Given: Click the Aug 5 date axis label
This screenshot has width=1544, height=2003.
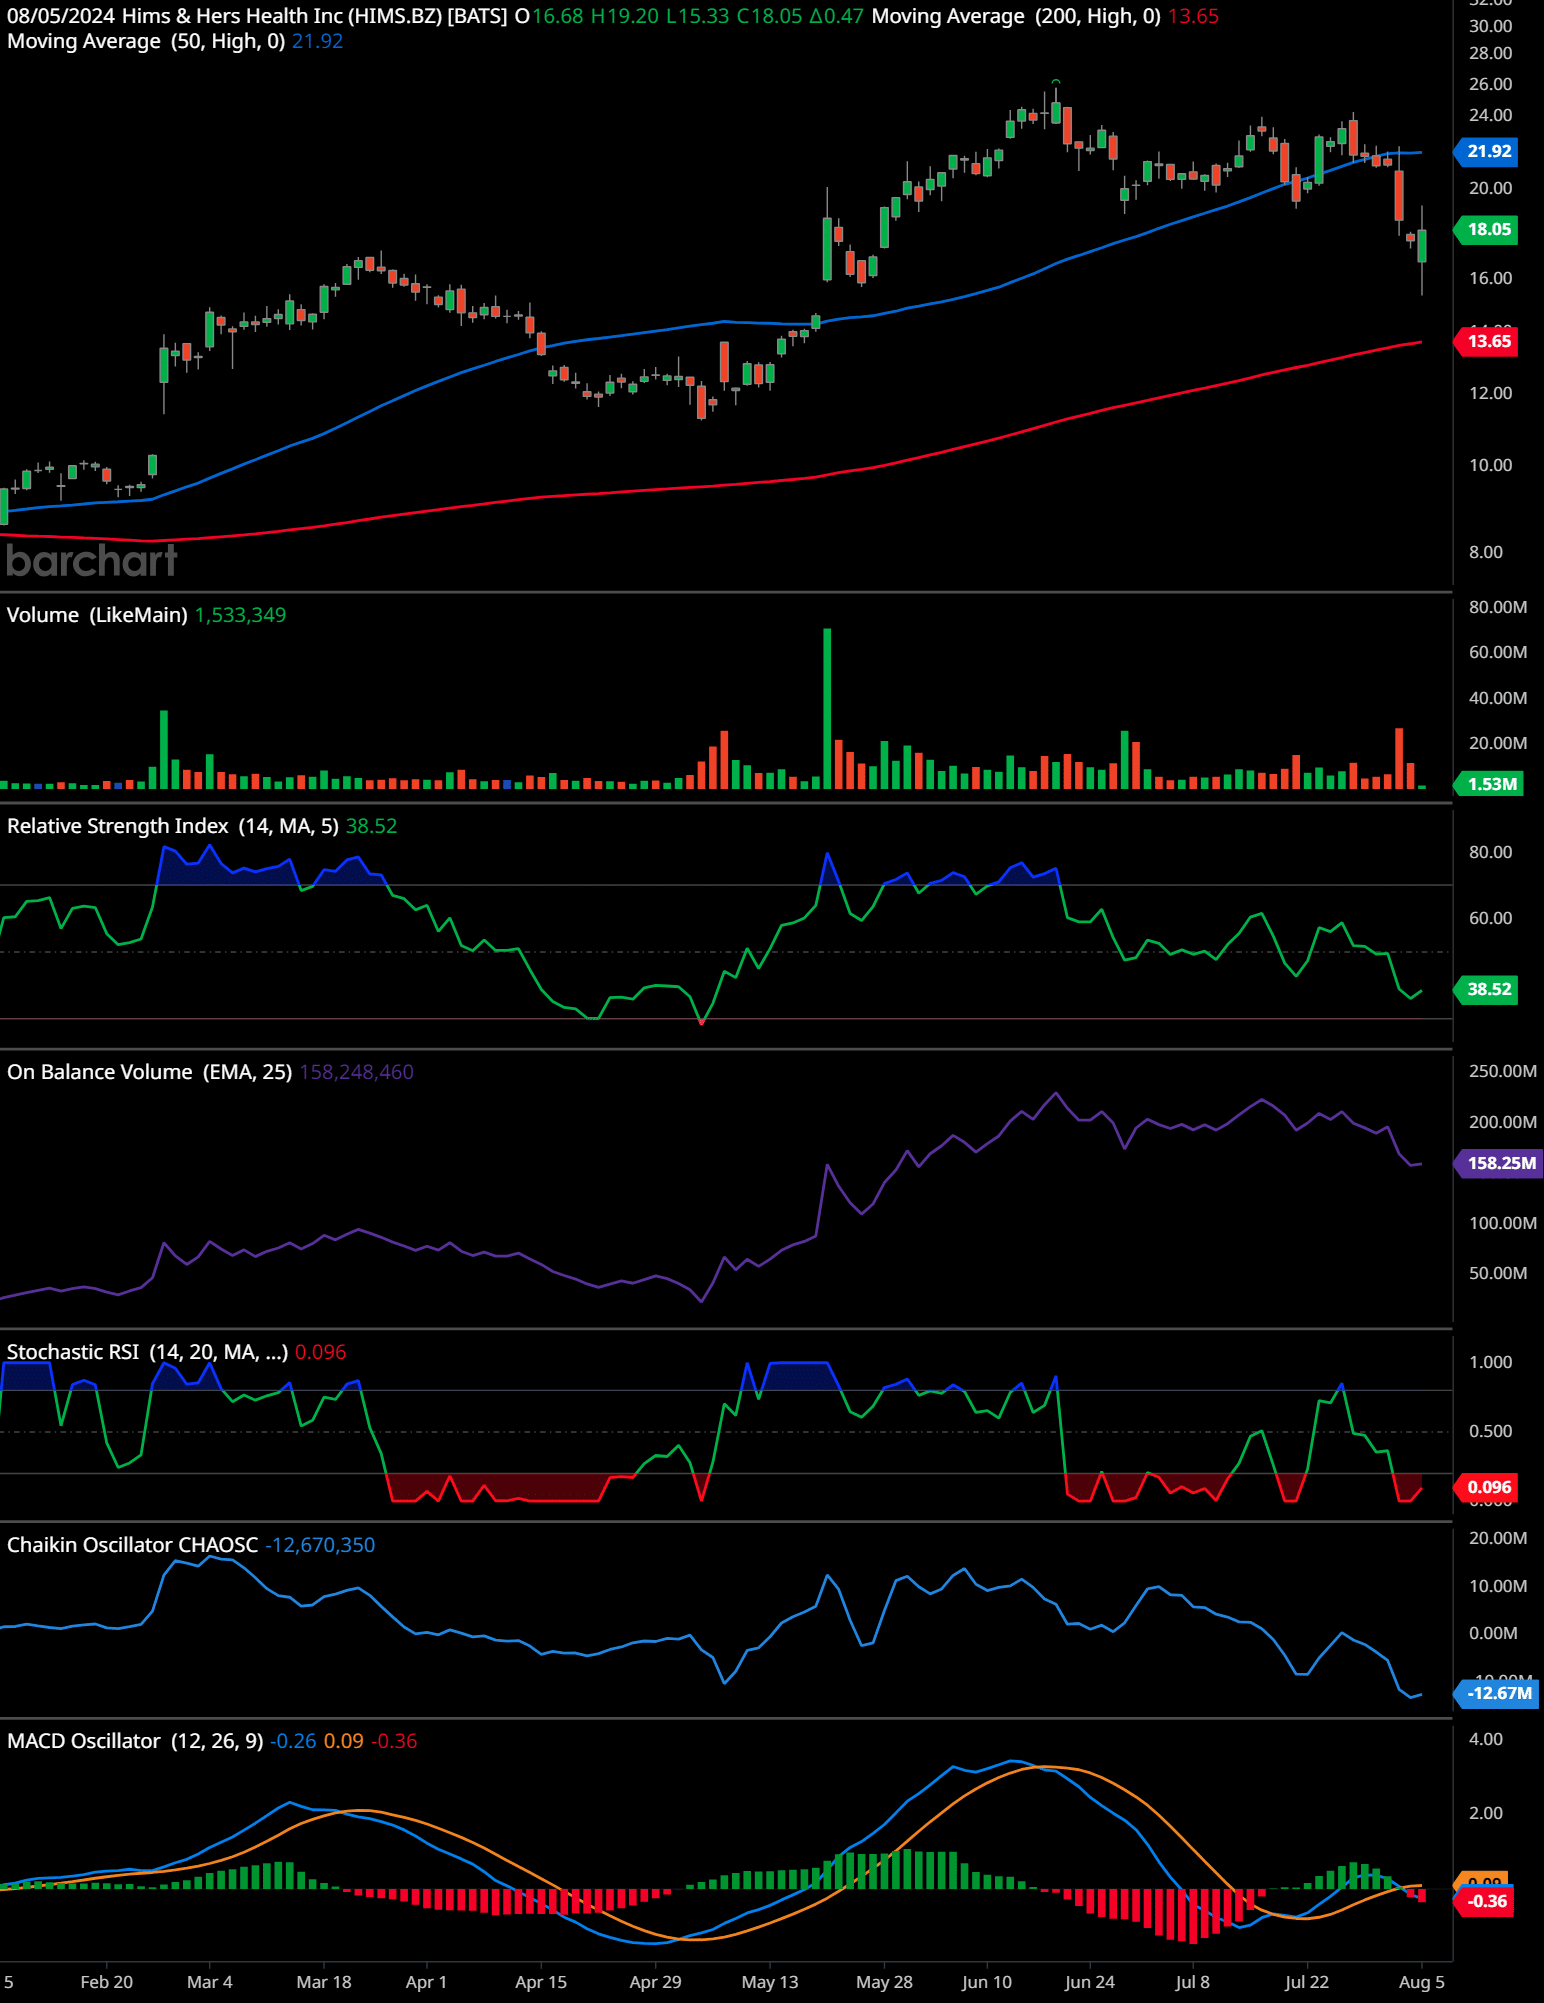Looking at the screenshot, I should 1421,1983.
